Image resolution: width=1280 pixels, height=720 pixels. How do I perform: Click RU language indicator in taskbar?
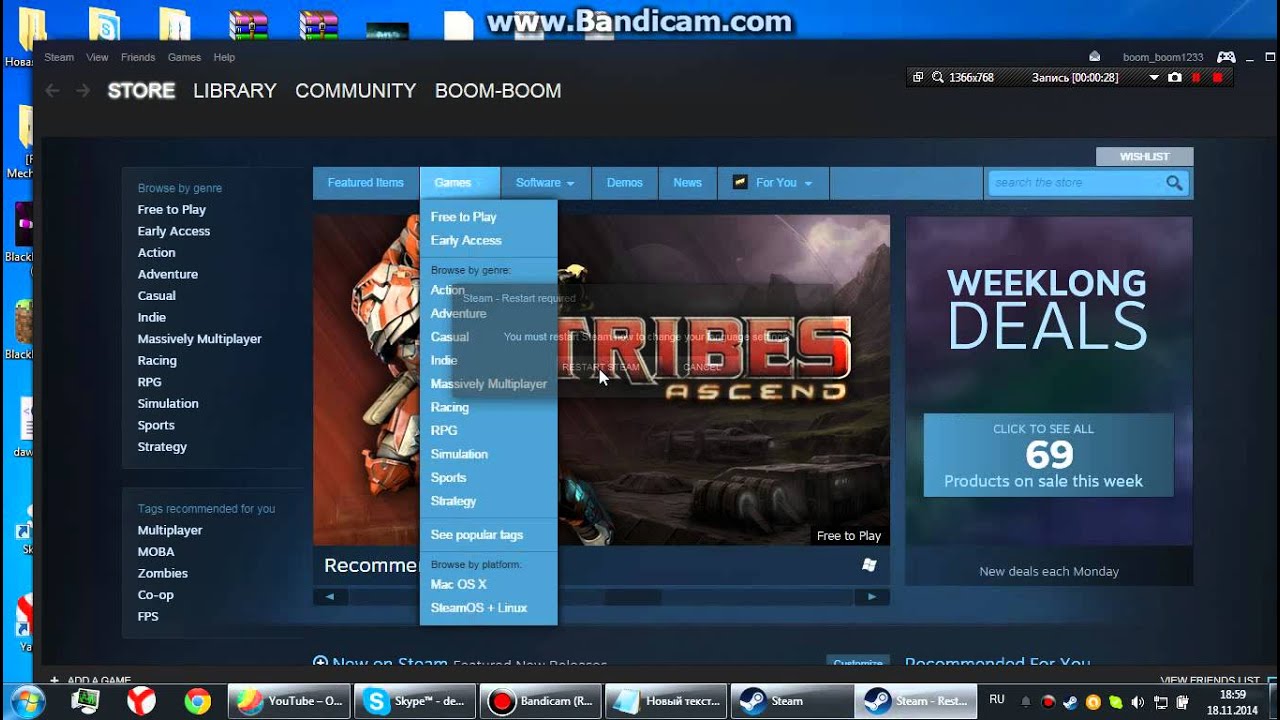[997, 699]
